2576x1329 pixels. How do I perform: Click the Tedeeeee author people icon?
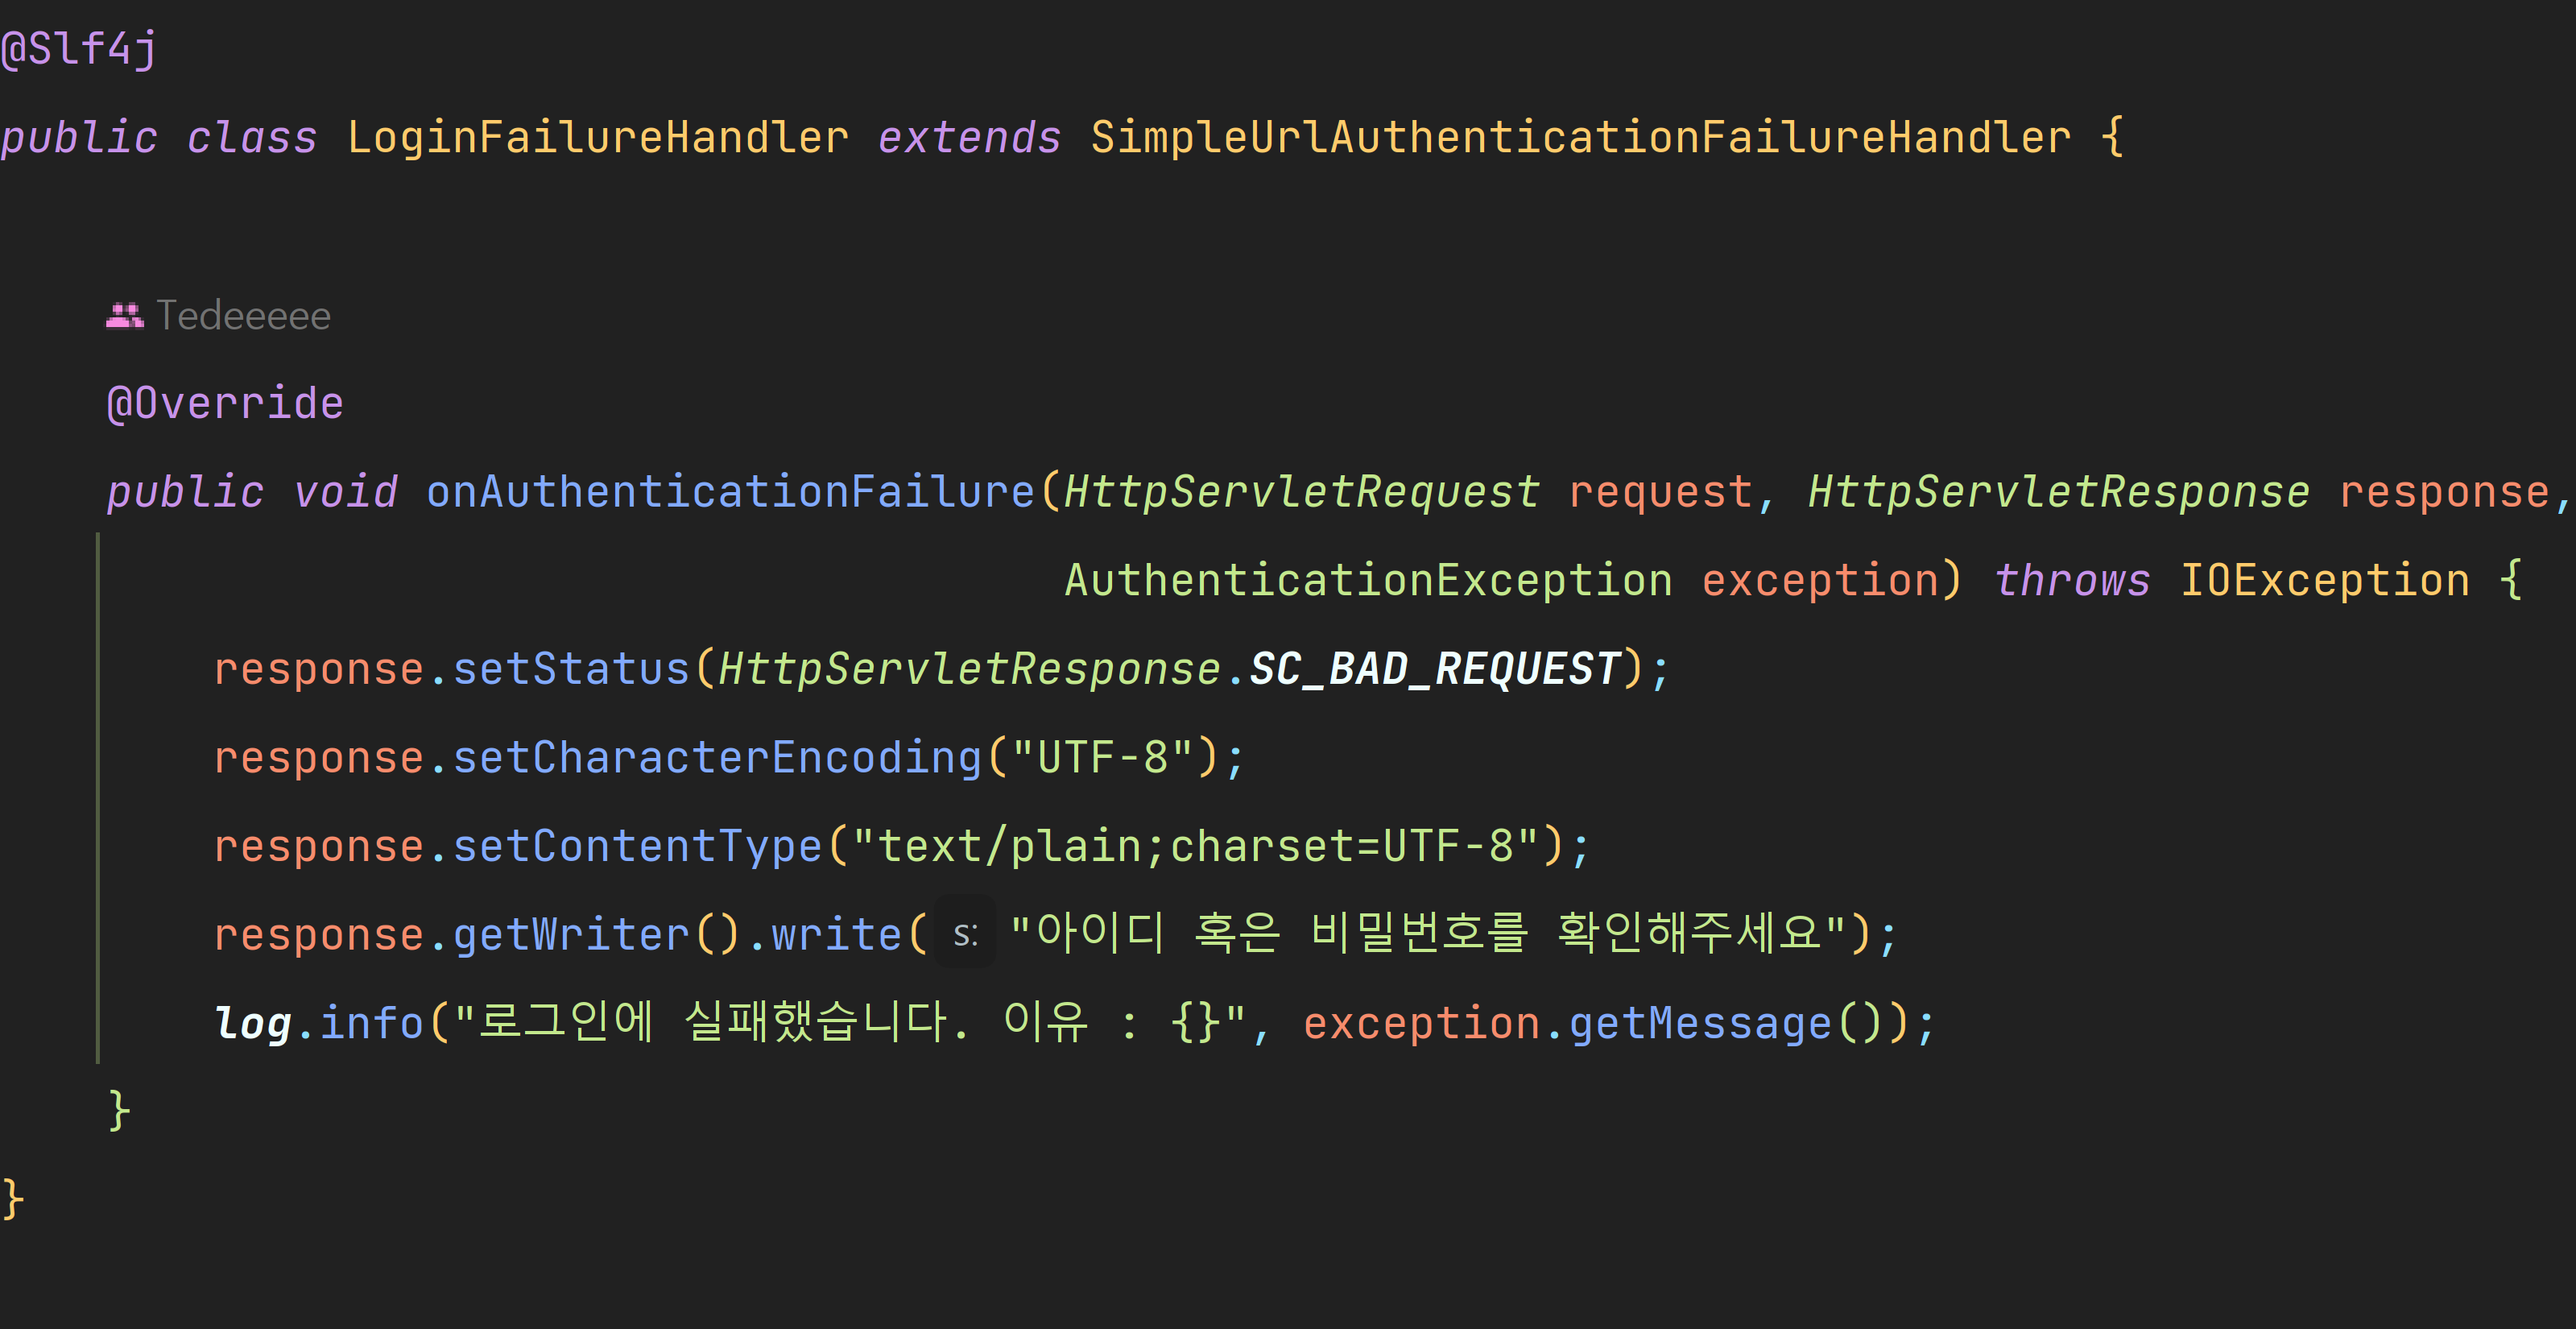tap(125, 316)
